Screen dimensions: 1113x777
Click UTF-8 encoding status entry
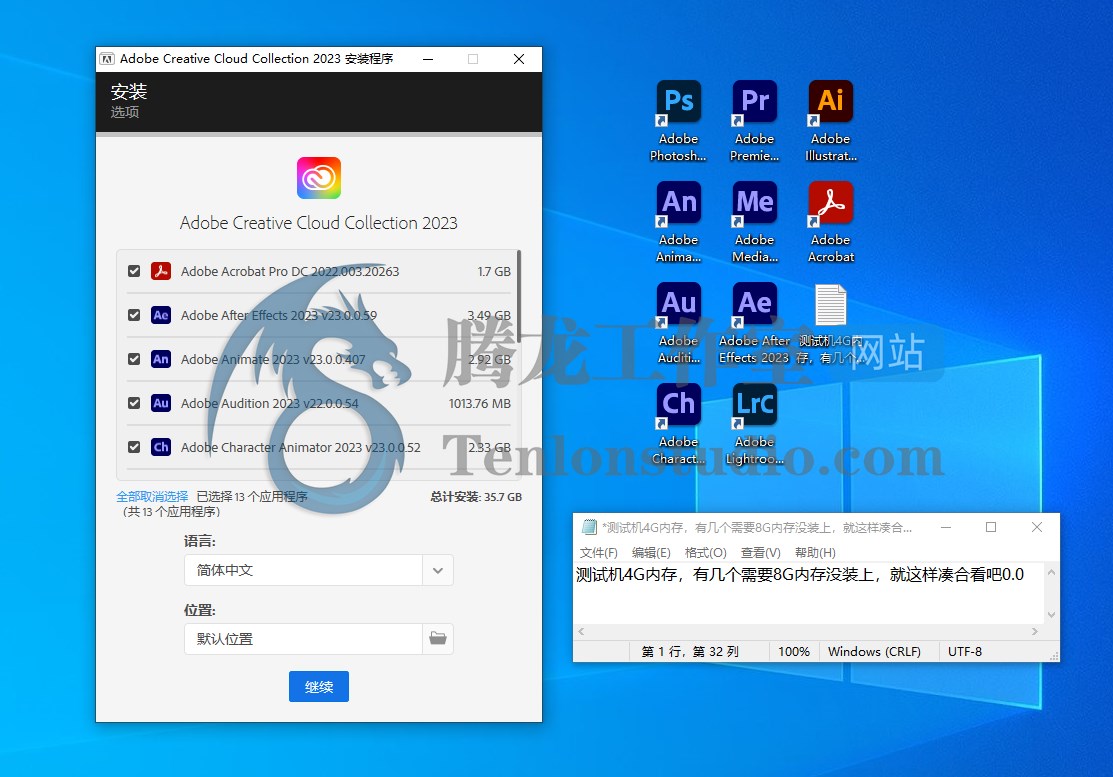[965, 651]
